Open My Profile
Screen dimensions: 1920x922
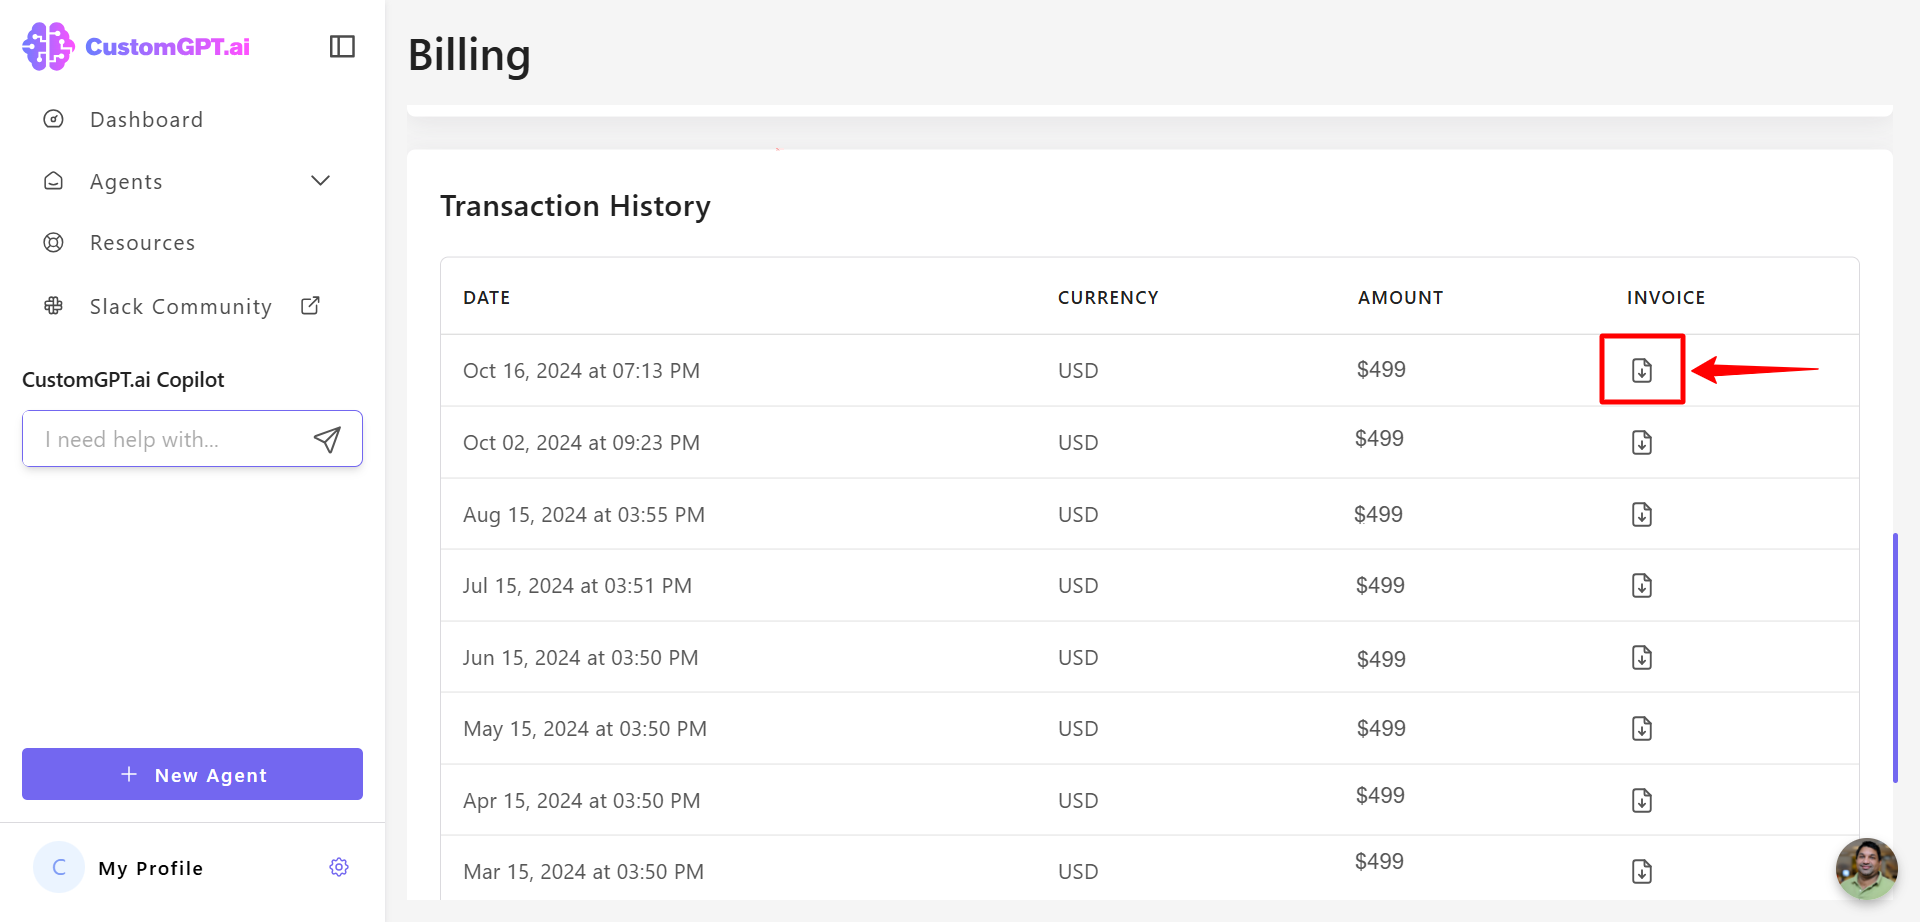pyautogui.click(x=150, y=868)
